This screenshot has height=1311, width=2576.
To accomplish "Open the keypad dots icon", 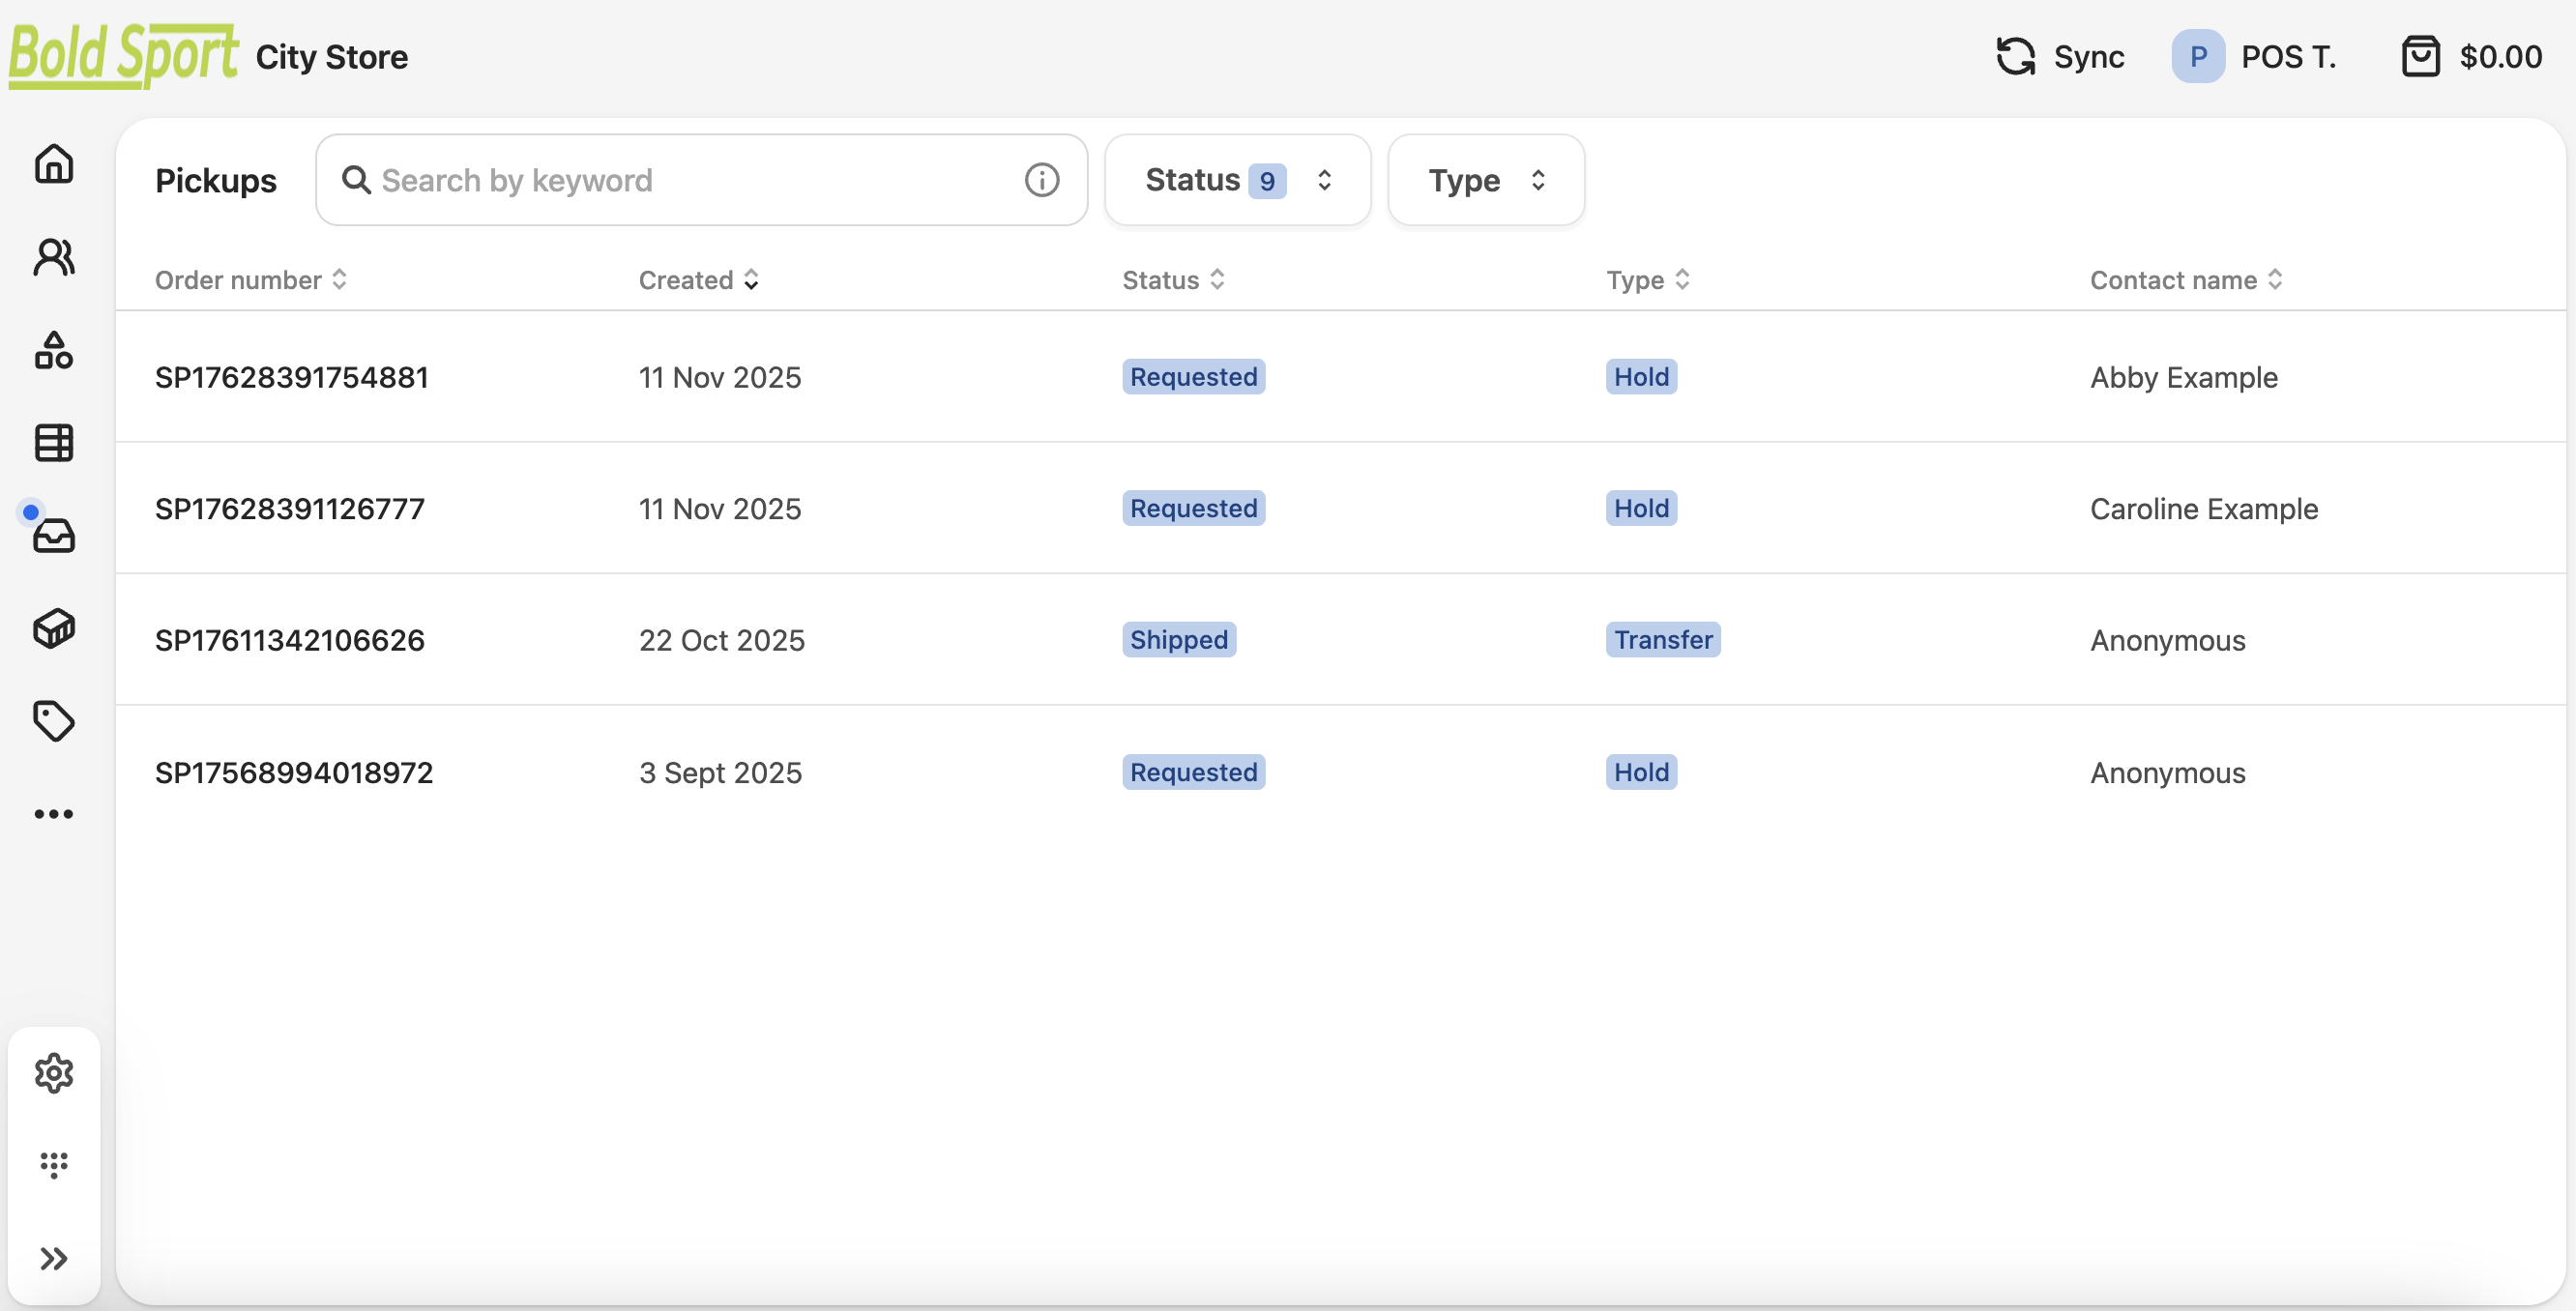I will (x=54, y=1165).
